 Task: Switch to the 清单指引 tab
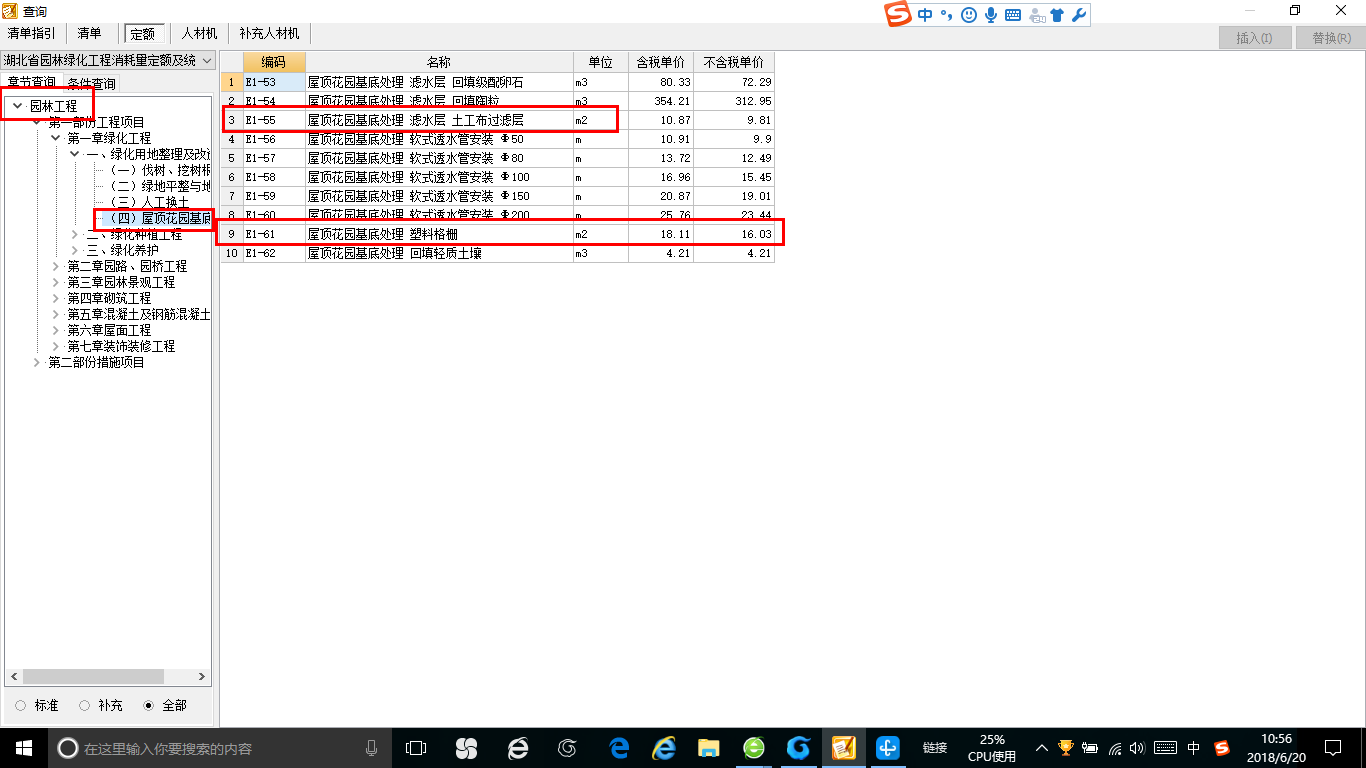[32, 34]
